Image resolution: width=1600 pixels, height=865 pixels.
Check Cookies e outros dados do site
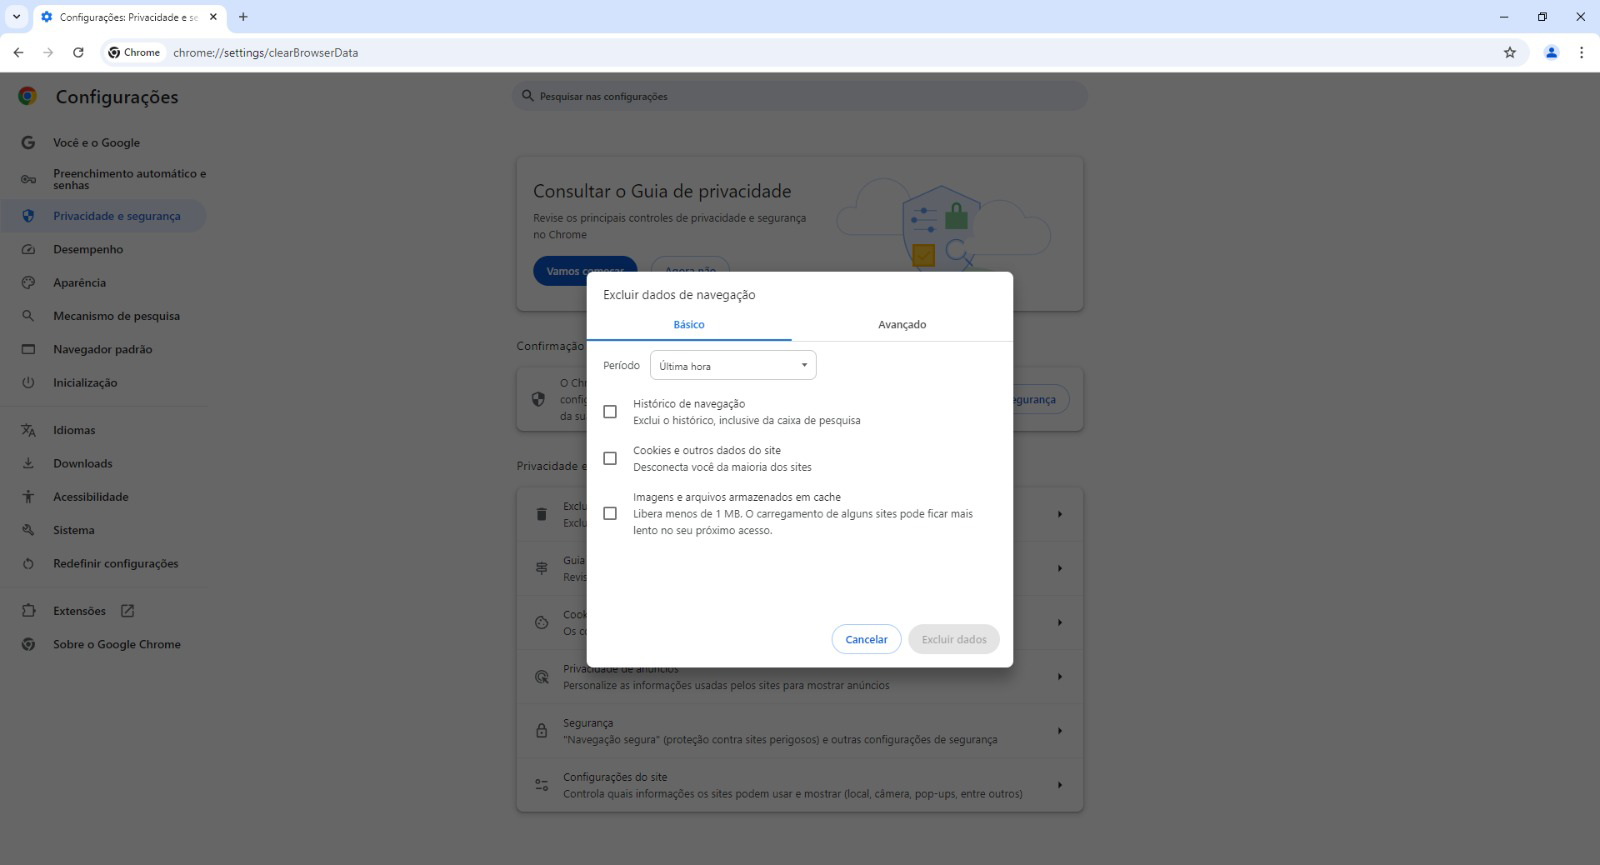[x=610, y=458]
